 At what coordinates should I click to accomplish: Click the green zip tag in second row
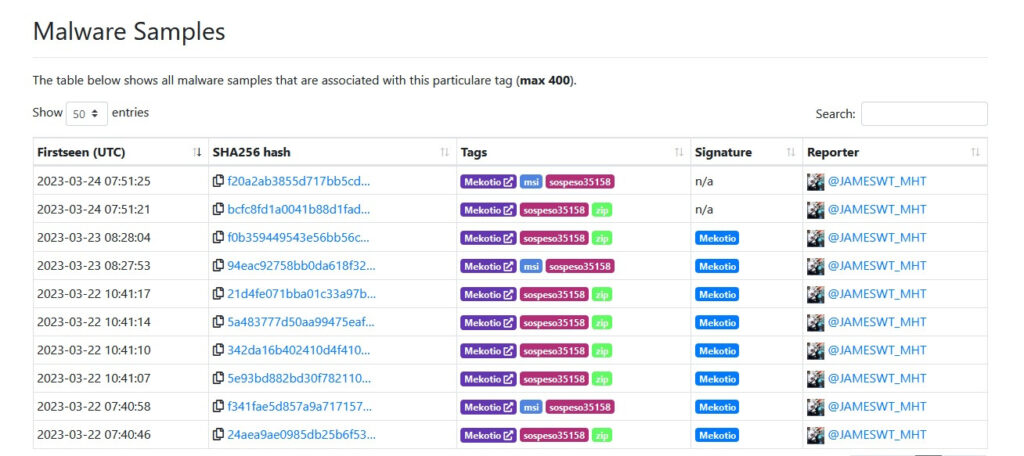(x=601, y=210)
